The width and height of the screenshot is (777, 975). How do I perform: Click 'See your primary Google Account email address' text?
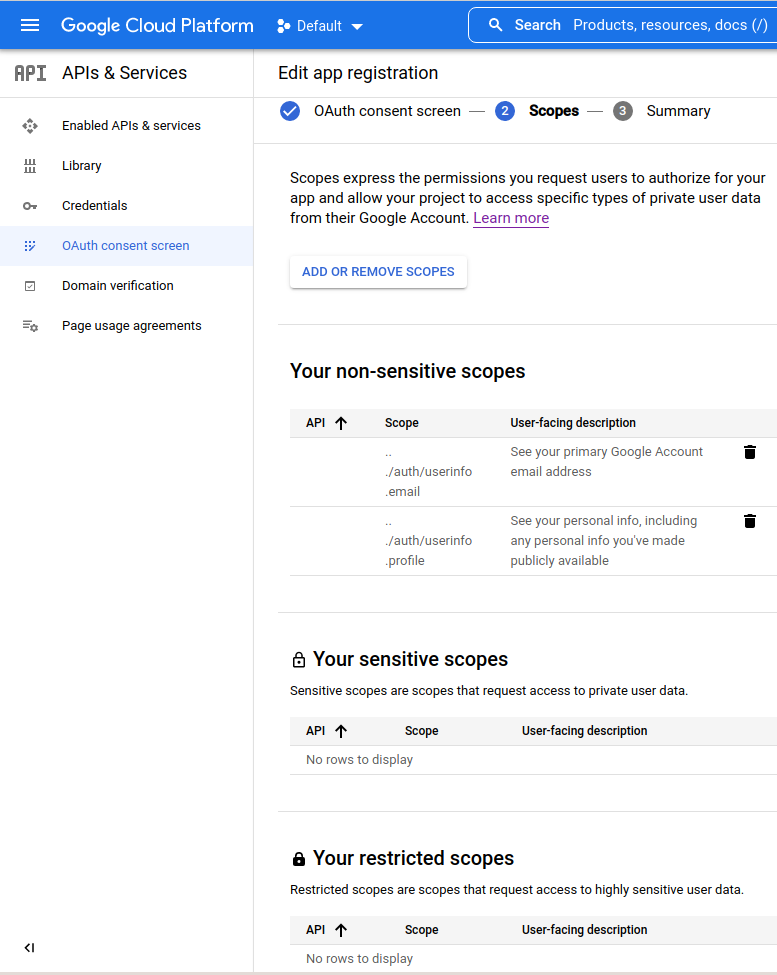(x=607, y=462)
